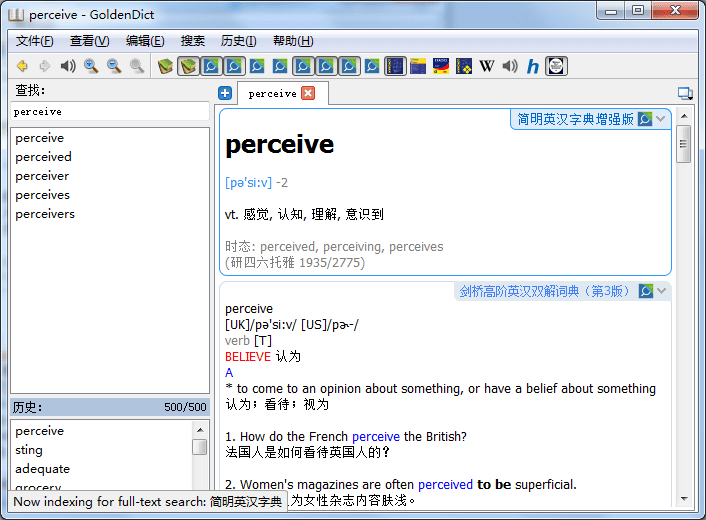Viewport: 706px width, 520px height.
Task: Select 'perceive' in the matches list
Action: [x=40, y=138]
